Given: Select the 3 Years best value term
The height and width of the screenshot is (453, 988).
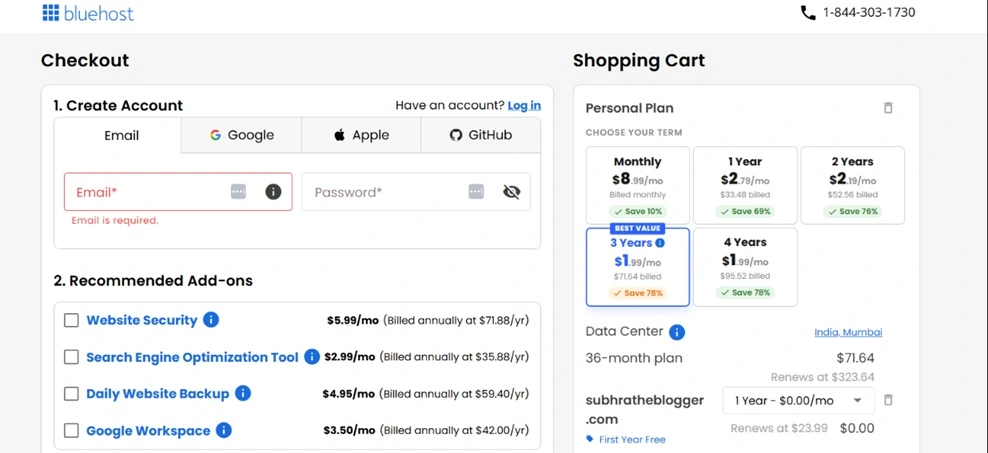Looking at the screenshot, I should 638,267.
